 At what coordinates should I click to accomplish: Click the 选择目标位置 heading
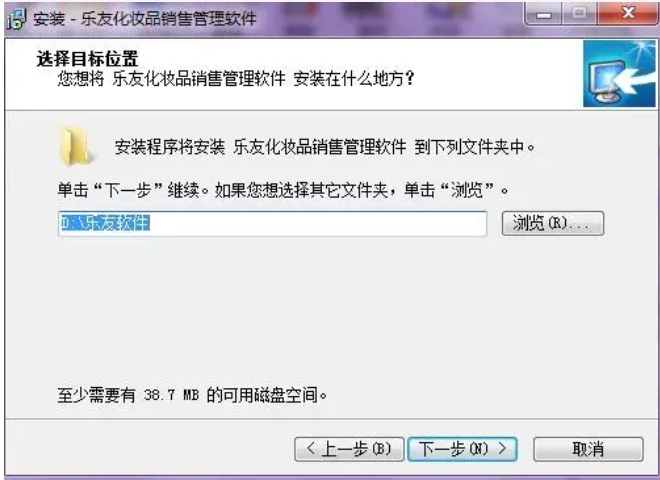pyautogui.click(x=88, y=59)
